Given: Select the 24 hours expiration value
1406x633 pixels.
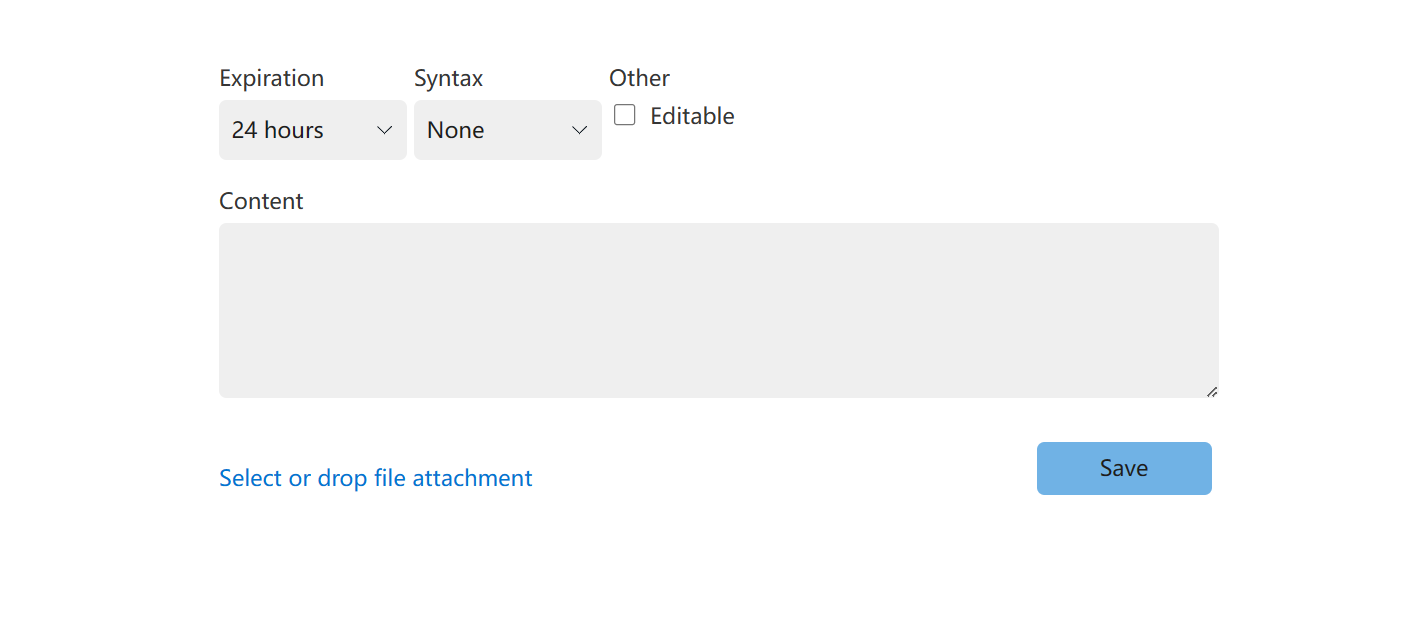Looking at the screenshot, I should pos(278,130).
